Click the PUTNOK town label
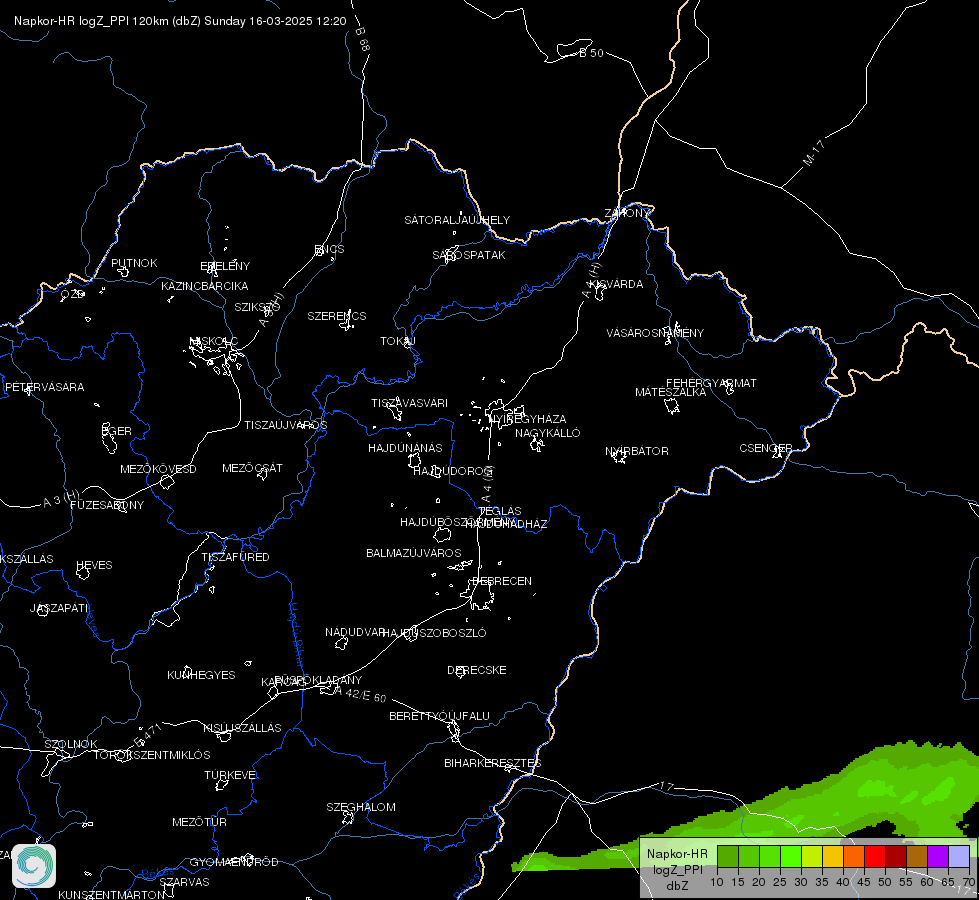The image size is (979, 900). point(134,263)
